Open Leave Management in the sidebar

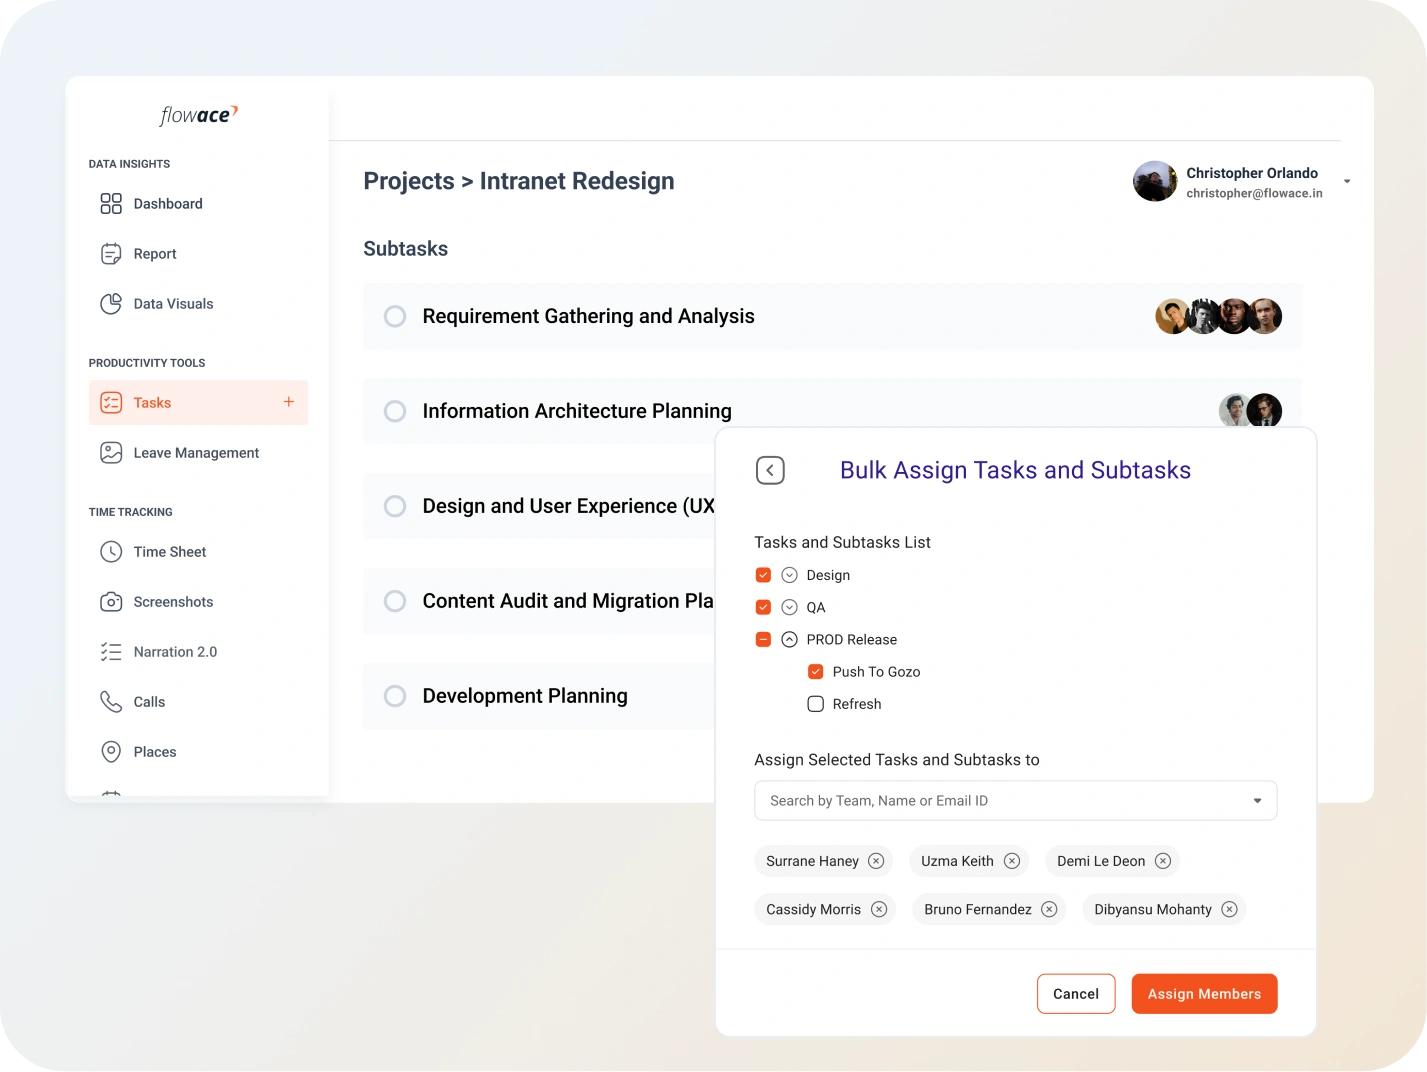[x=196, y=453]
